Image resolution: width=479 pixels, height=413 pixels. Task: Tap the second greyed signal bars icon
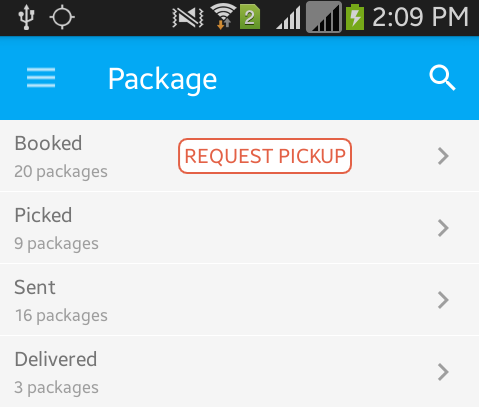[x=324, y=17]
